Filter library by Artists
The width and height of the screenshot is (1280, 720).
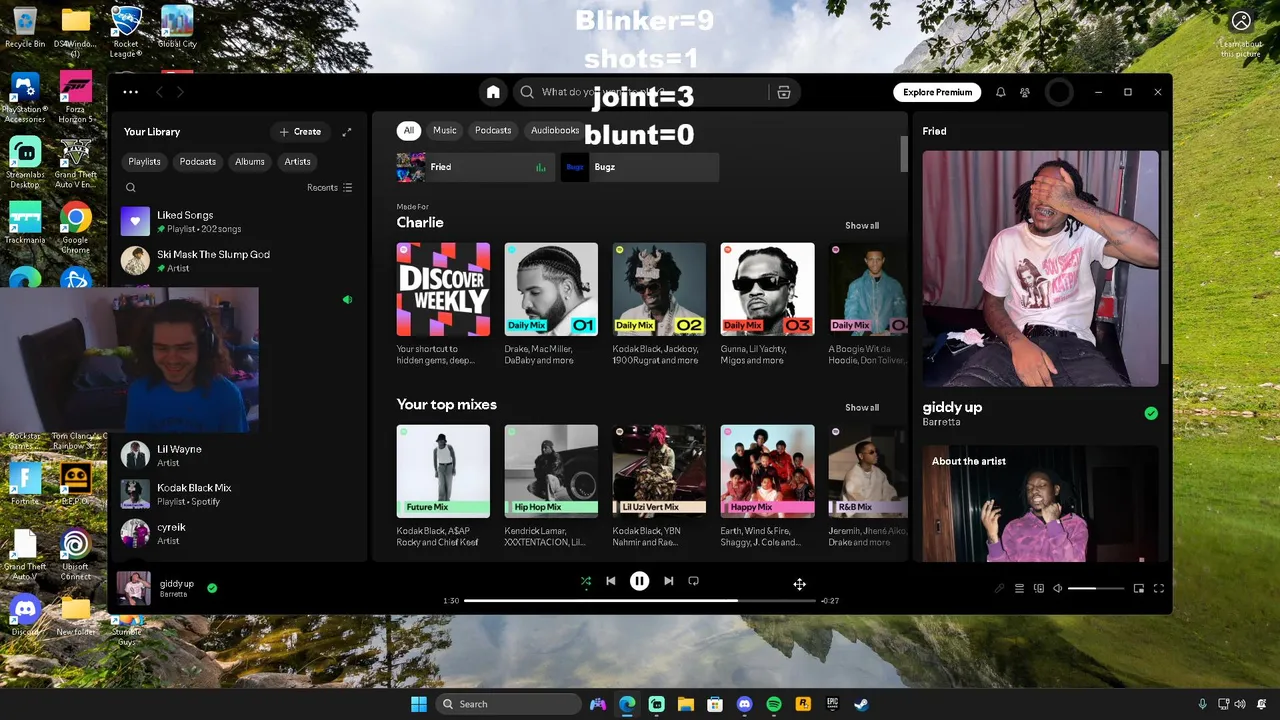click(x=297, y=161)
